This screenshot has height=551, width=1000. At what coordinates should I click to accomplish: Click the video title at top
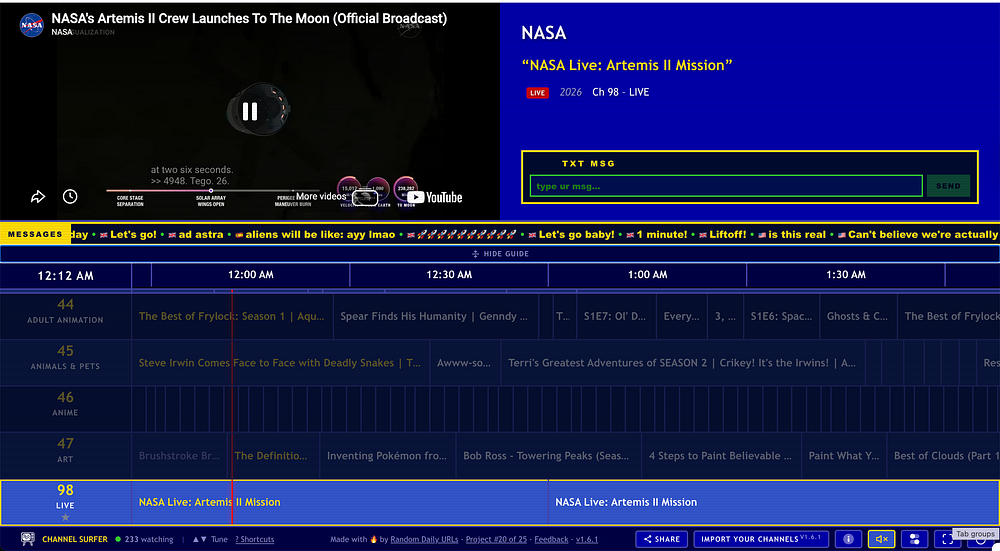pyautogui.click(x=249, y=18)
